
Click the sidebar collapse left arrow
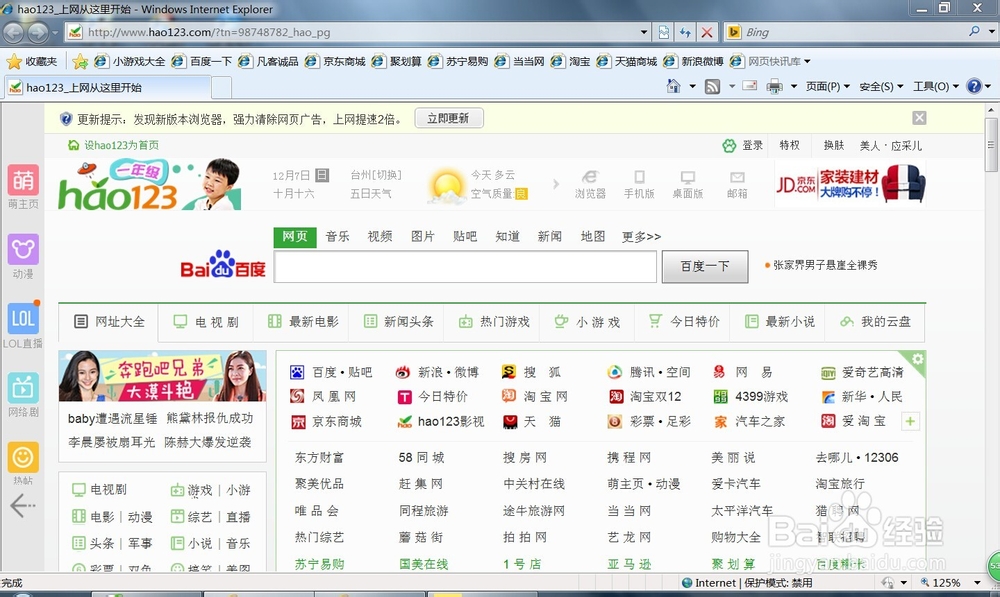(x=22, y=506)
